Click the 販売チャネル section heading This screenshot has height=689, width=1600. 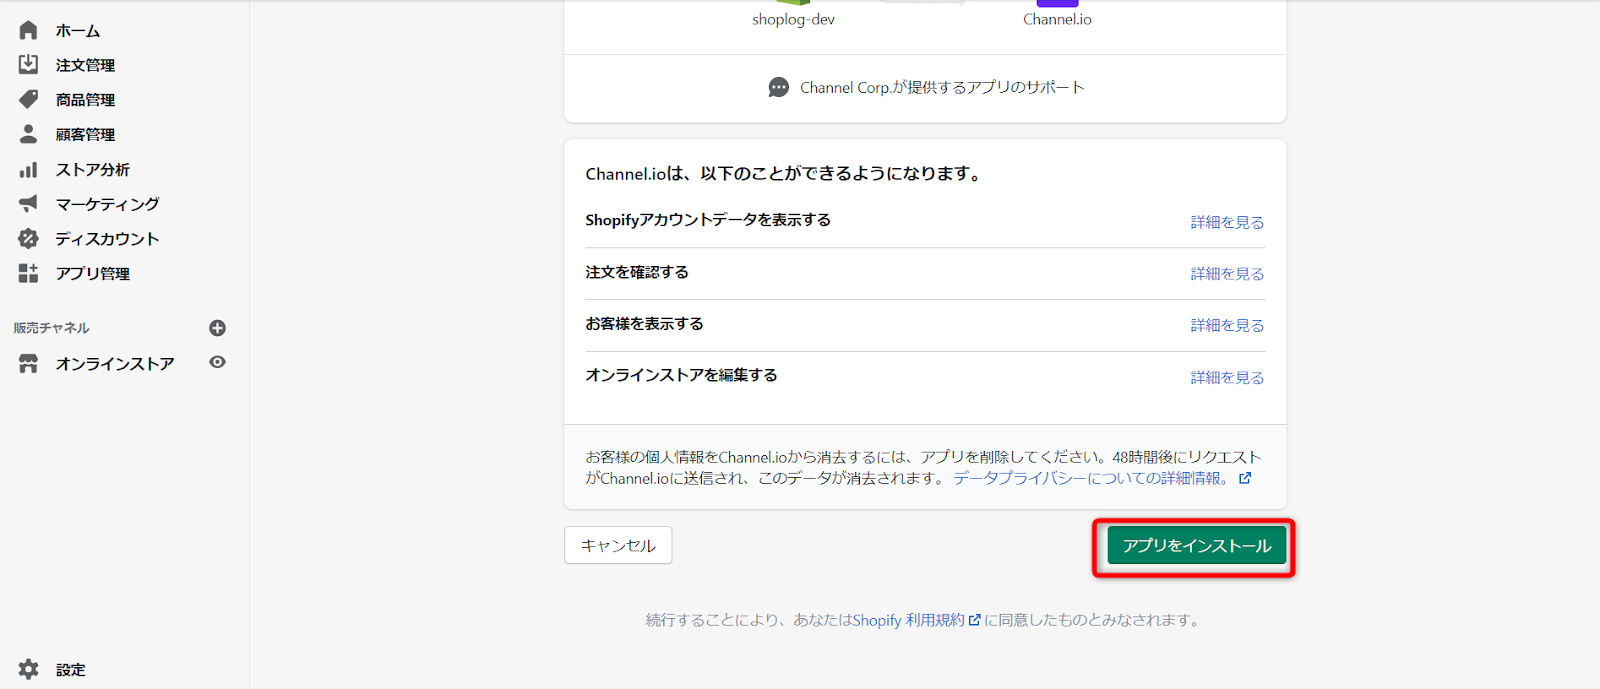pyautogui.click(x=52, y=328)
